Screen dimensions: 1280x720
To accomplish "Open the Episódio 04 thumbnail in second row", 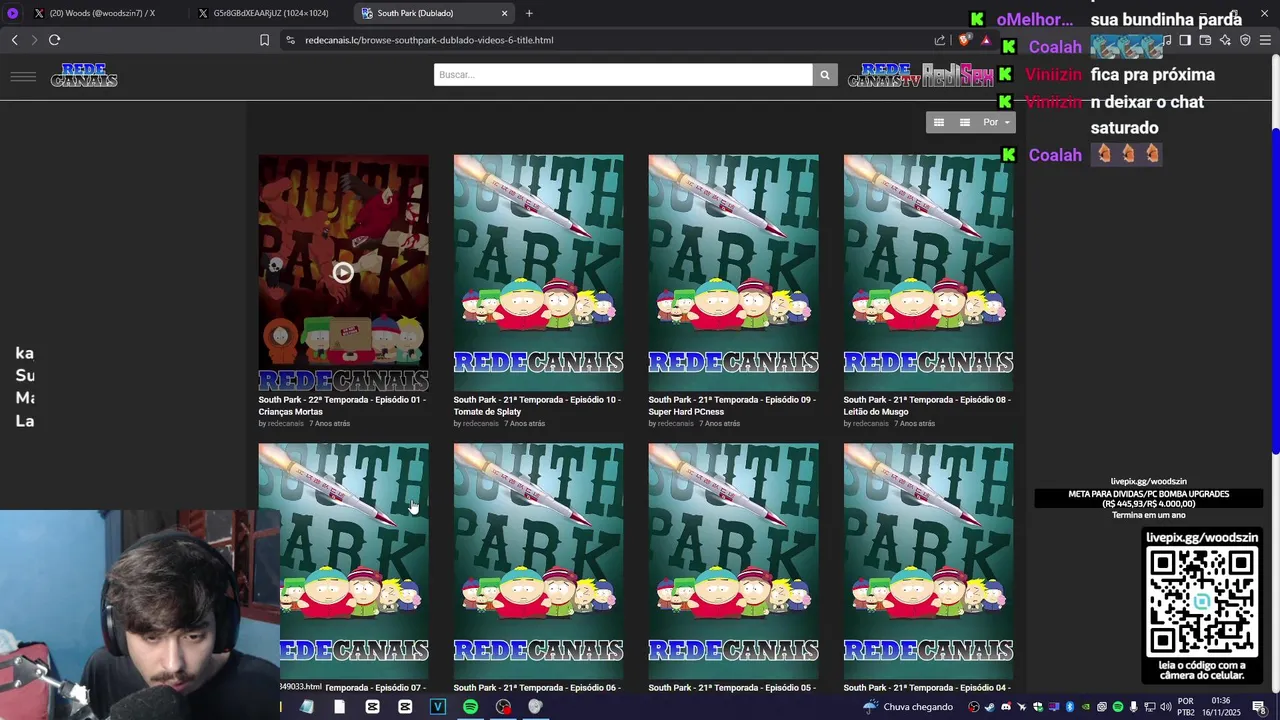I will click(928, 560).
